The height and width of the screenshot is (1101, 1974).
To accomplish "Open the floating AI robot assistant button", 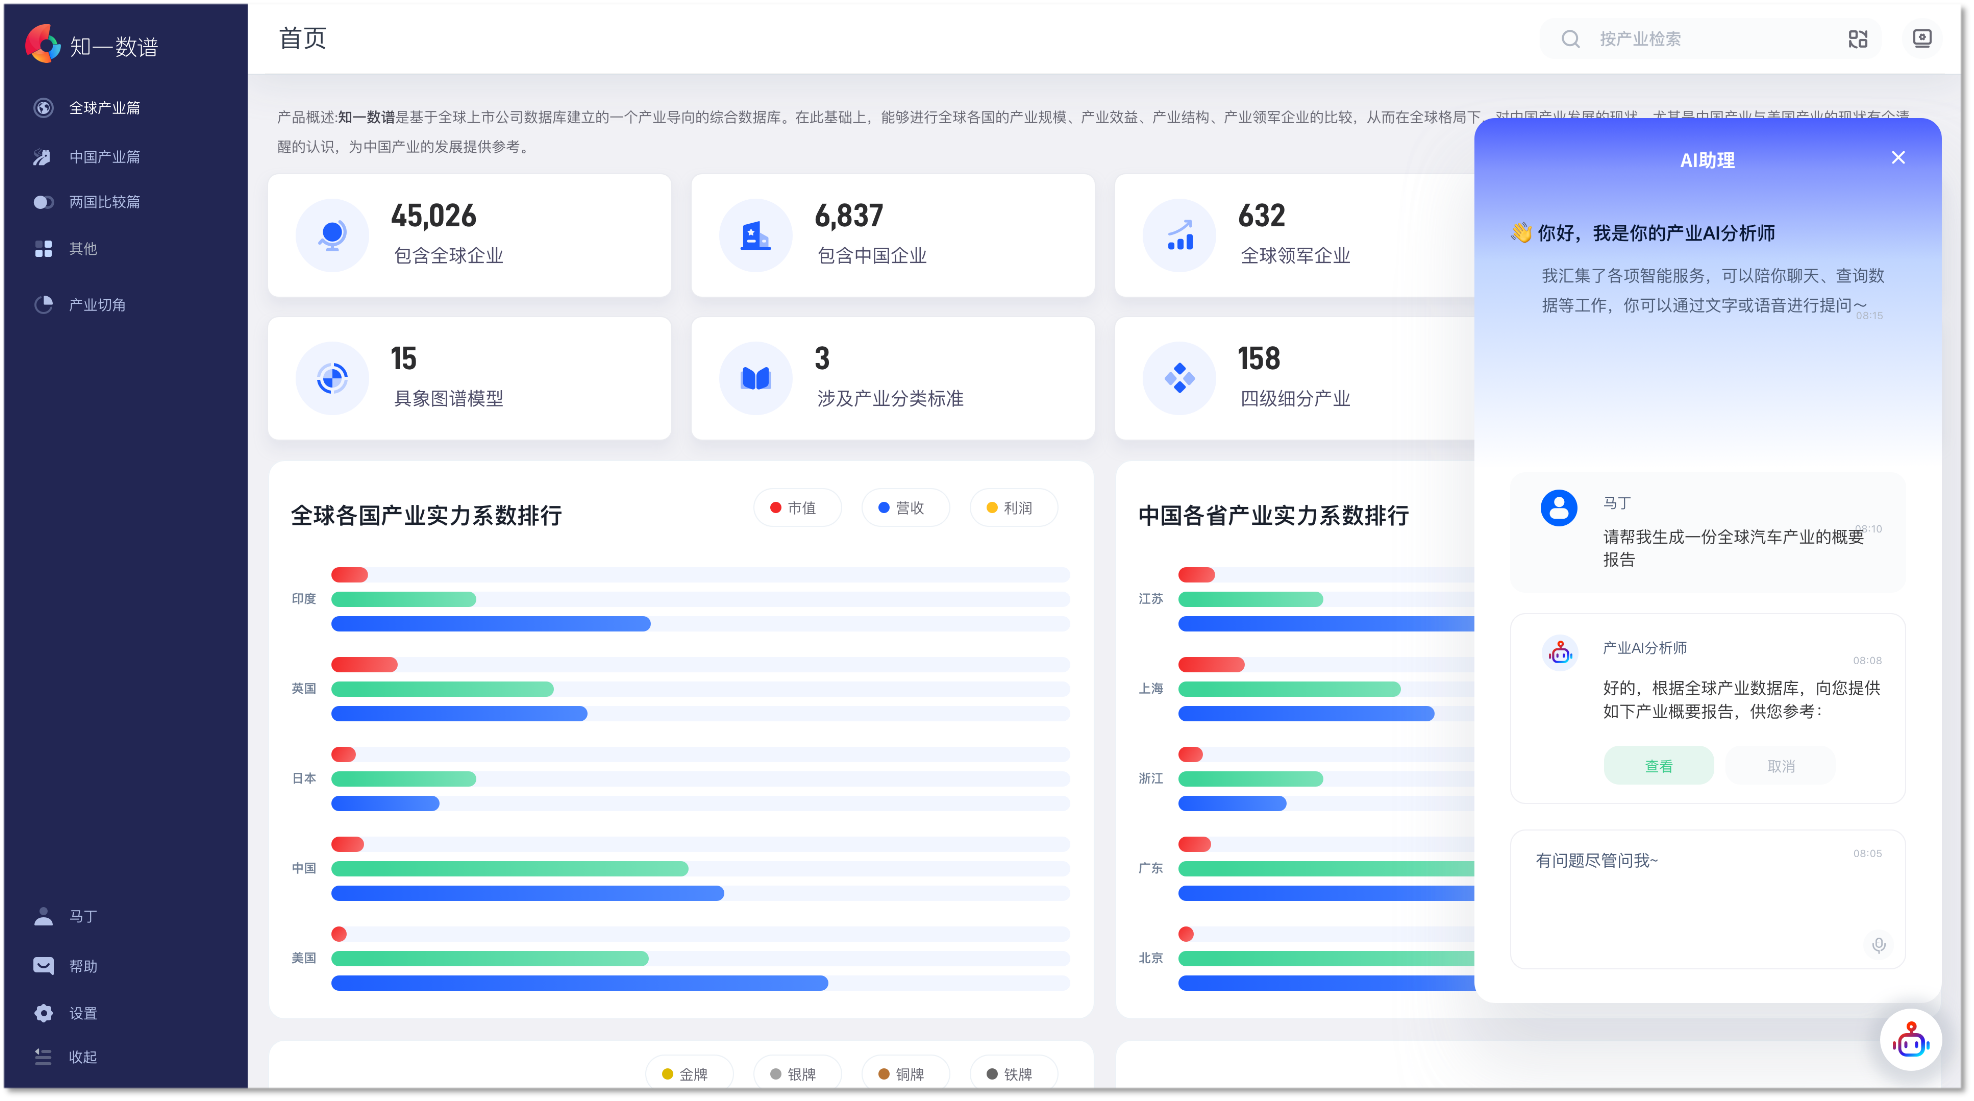I will pos(1910,1041).
